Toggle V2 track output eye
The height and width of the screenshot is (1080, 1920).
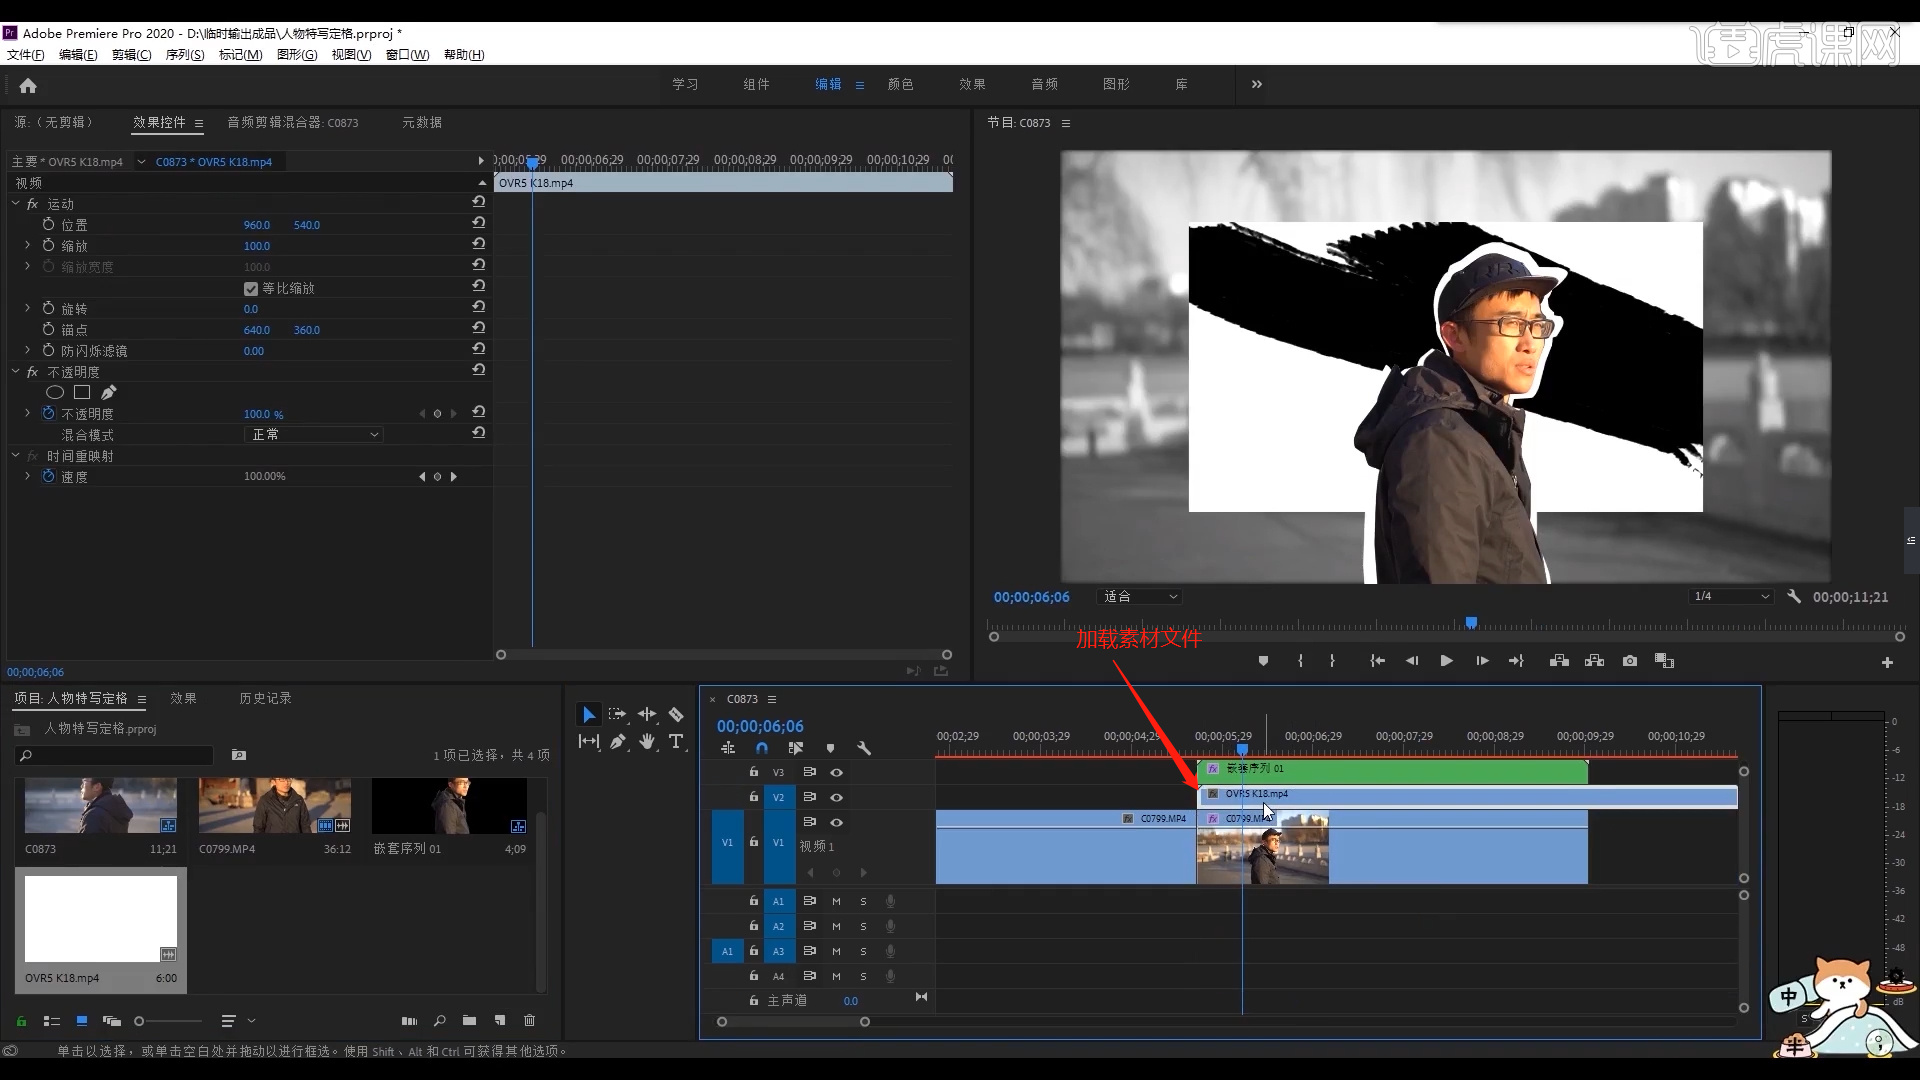(837, 797)
